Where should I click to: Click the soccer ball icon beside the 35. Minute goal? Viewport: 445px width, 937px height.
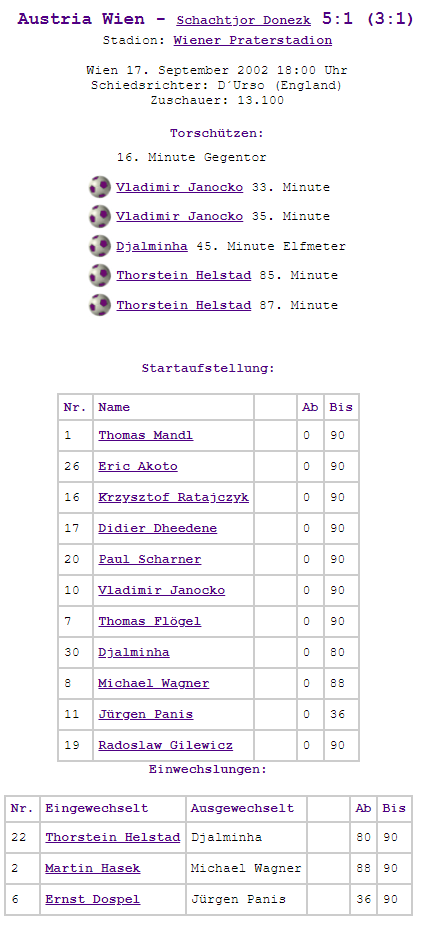click(x=100, y=216)
